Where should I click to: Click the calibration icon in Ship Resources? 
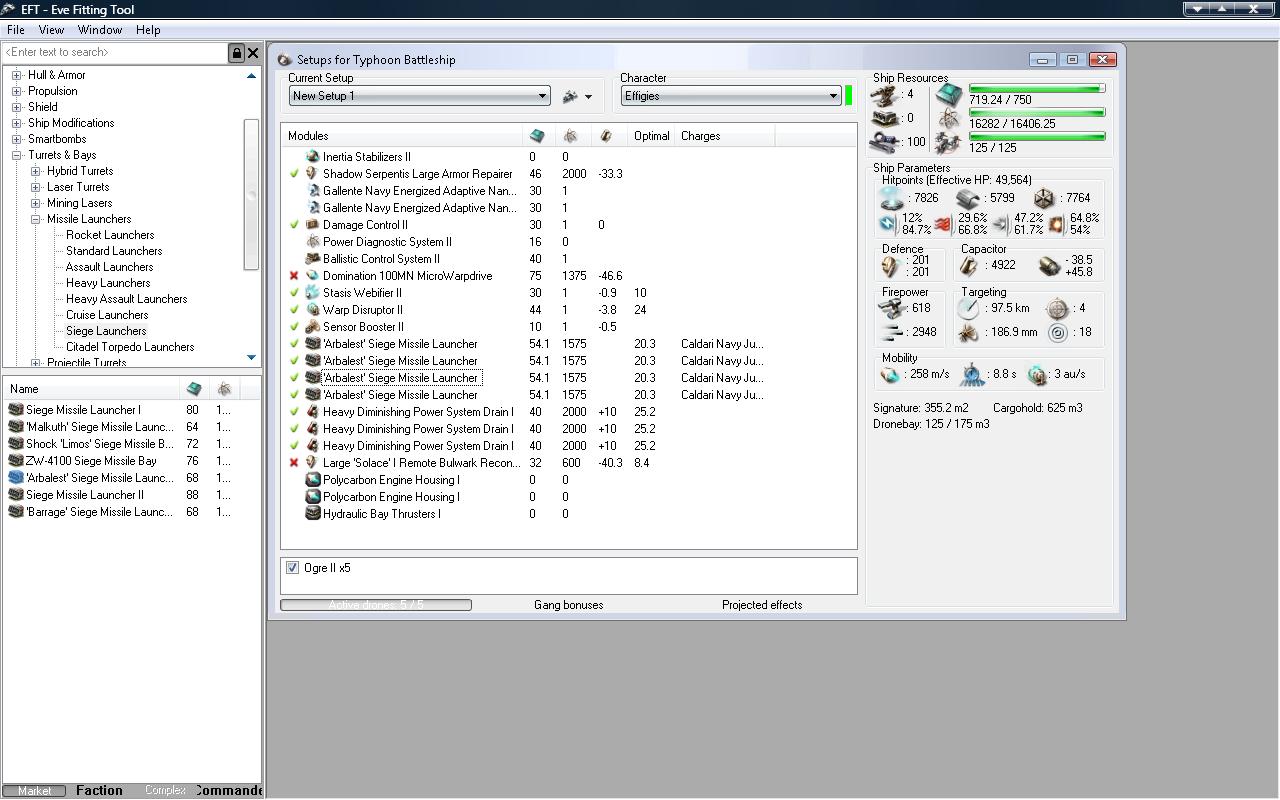point(885,141)
